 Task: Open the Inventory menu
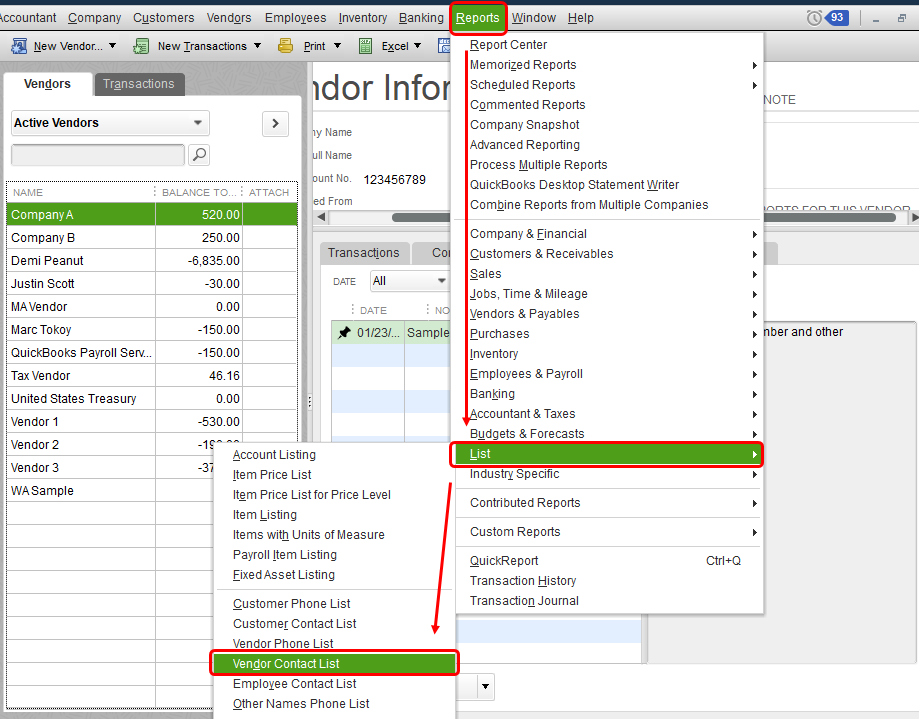pos(363,18)
